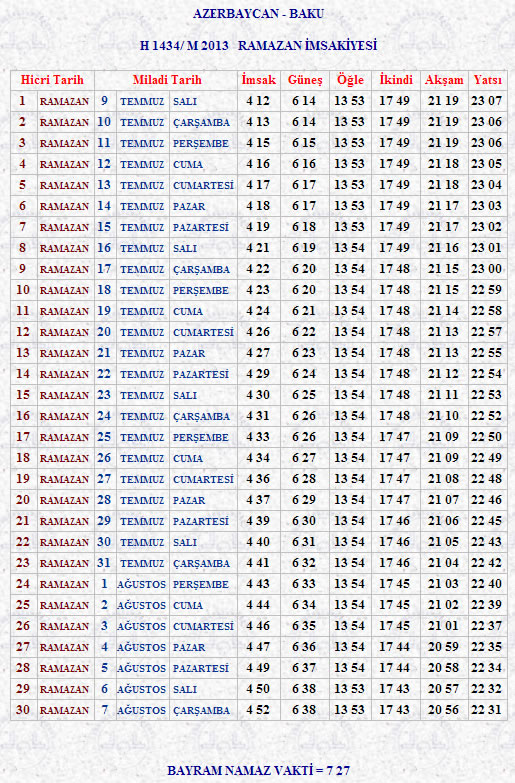Select the Miladi Tarih column header
This screenshot has width=515, height=783.
[167, 80]
